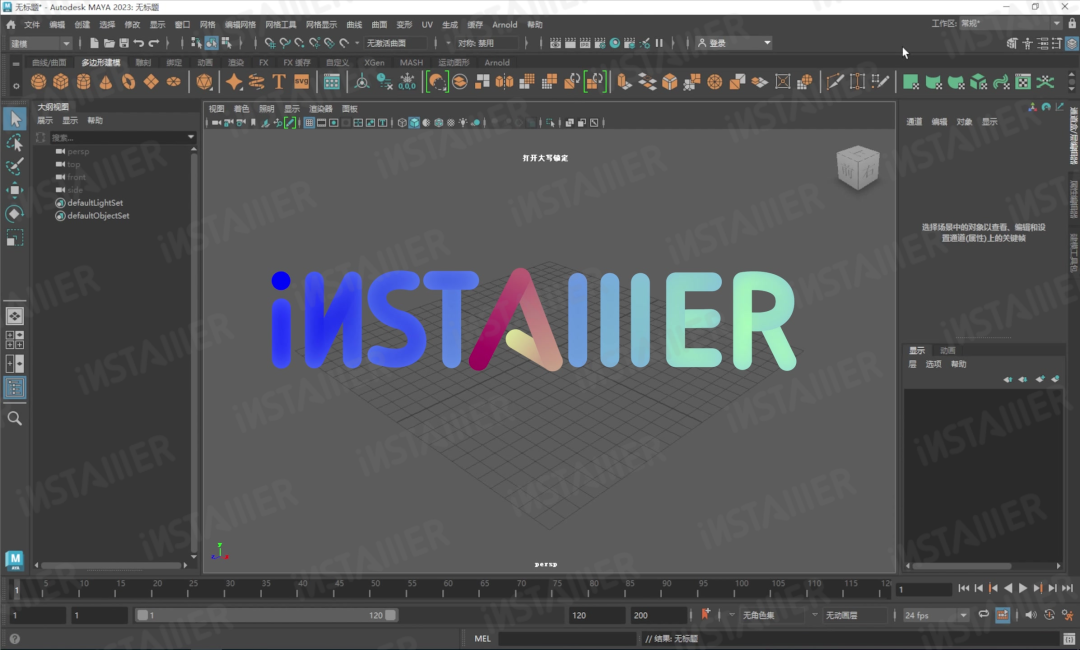This screenshot has height=650, width=1080.
Task: Switch to the XGen shelf tab
Action: tap(374, 63)
